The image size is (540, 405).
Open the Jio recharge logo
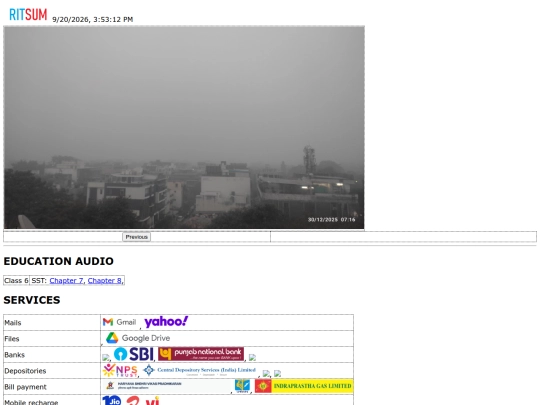tap(112, 401)
